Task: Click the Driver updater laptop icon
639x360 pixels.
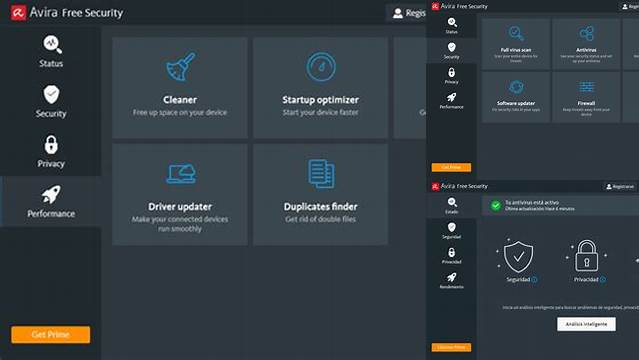Action: pos(181,174)
